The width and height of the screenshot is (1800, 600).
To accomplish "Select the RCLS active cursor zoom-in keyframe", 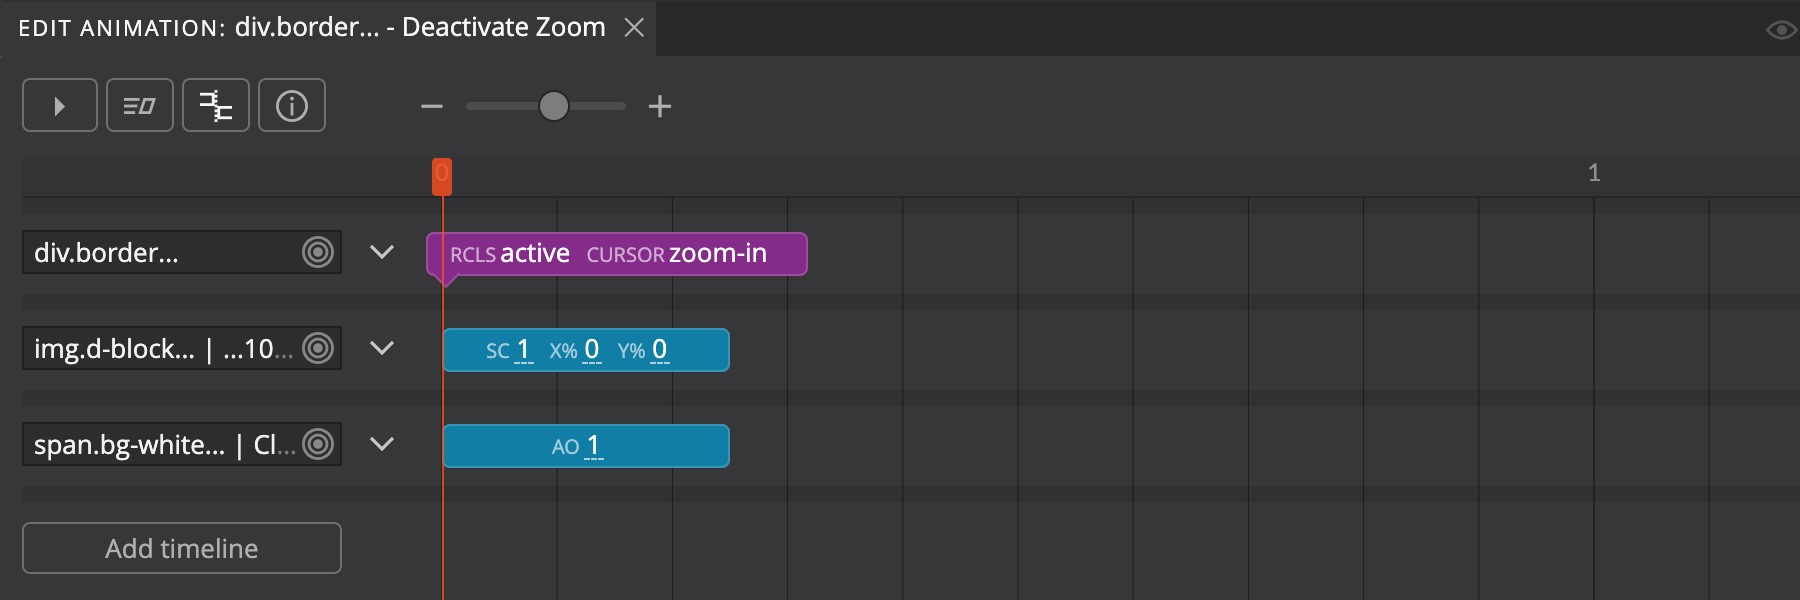I will pyautogui.click(x=616, y=254).
